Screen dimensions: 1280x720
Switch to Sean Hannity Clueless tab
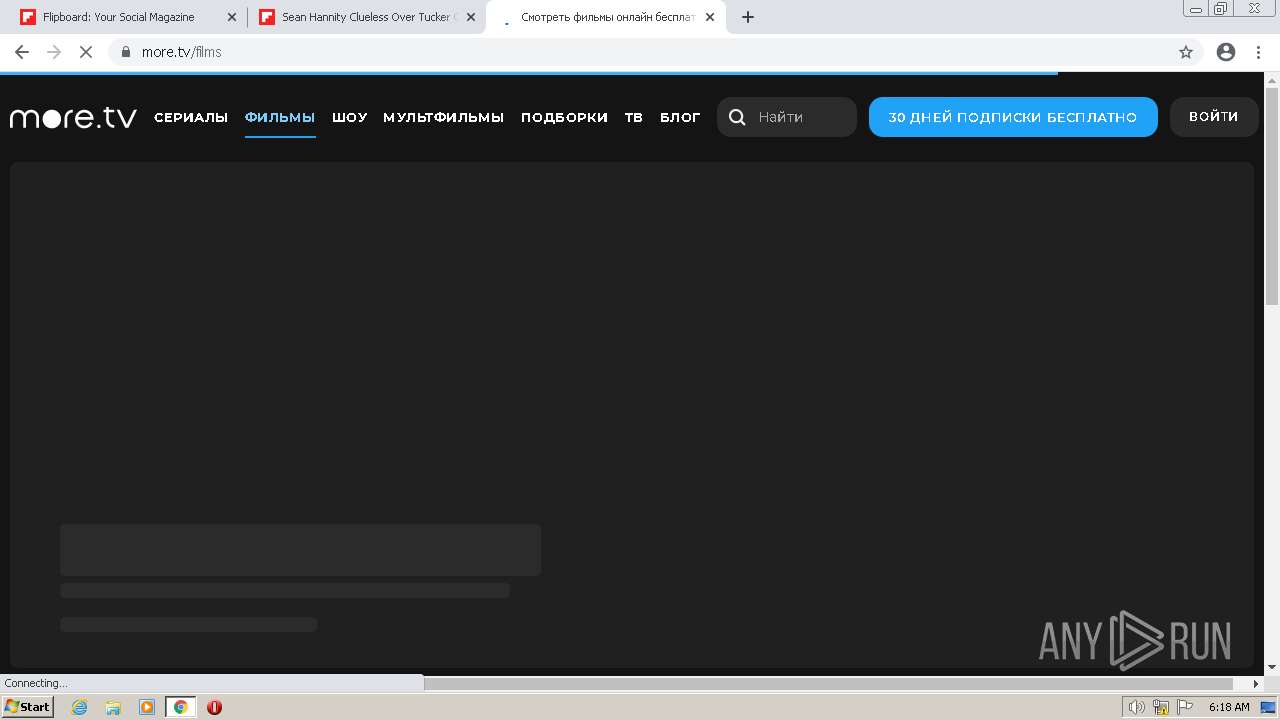pyautogui.click(x=368, y=17)
